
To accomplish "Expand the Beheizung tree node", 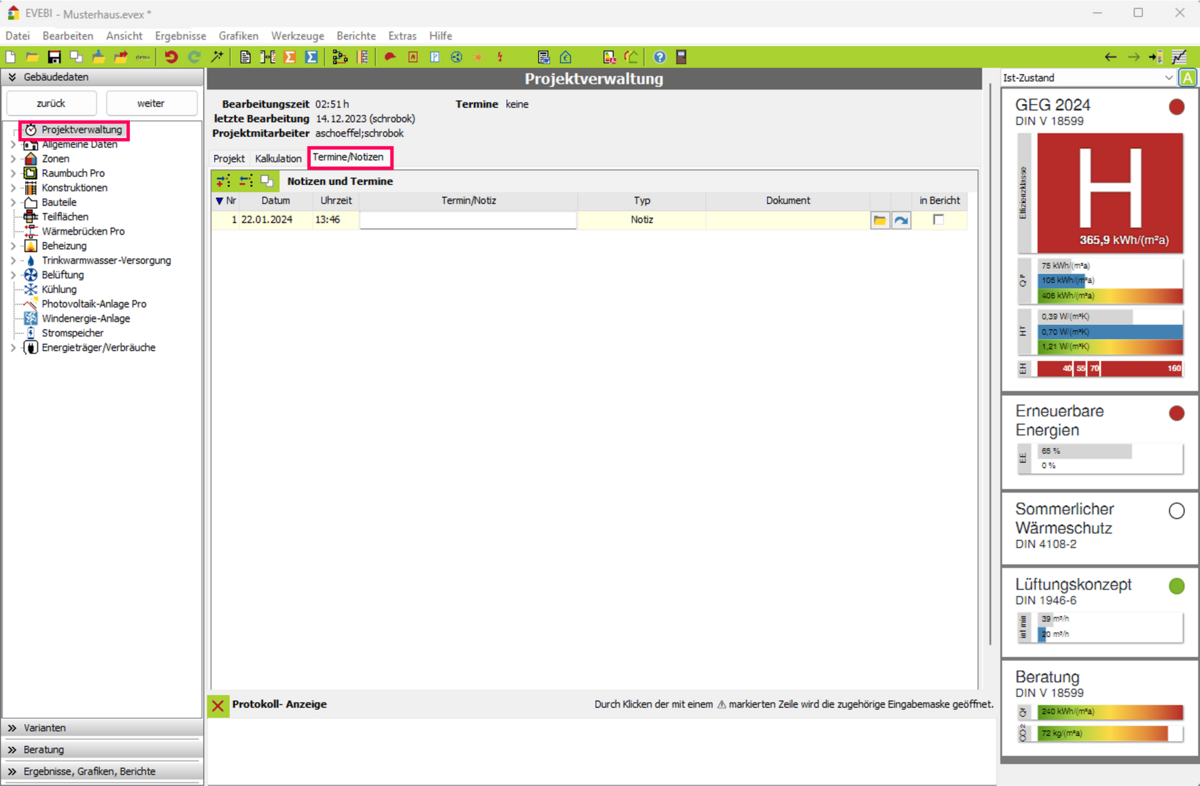I will click(x=13, y=246).
